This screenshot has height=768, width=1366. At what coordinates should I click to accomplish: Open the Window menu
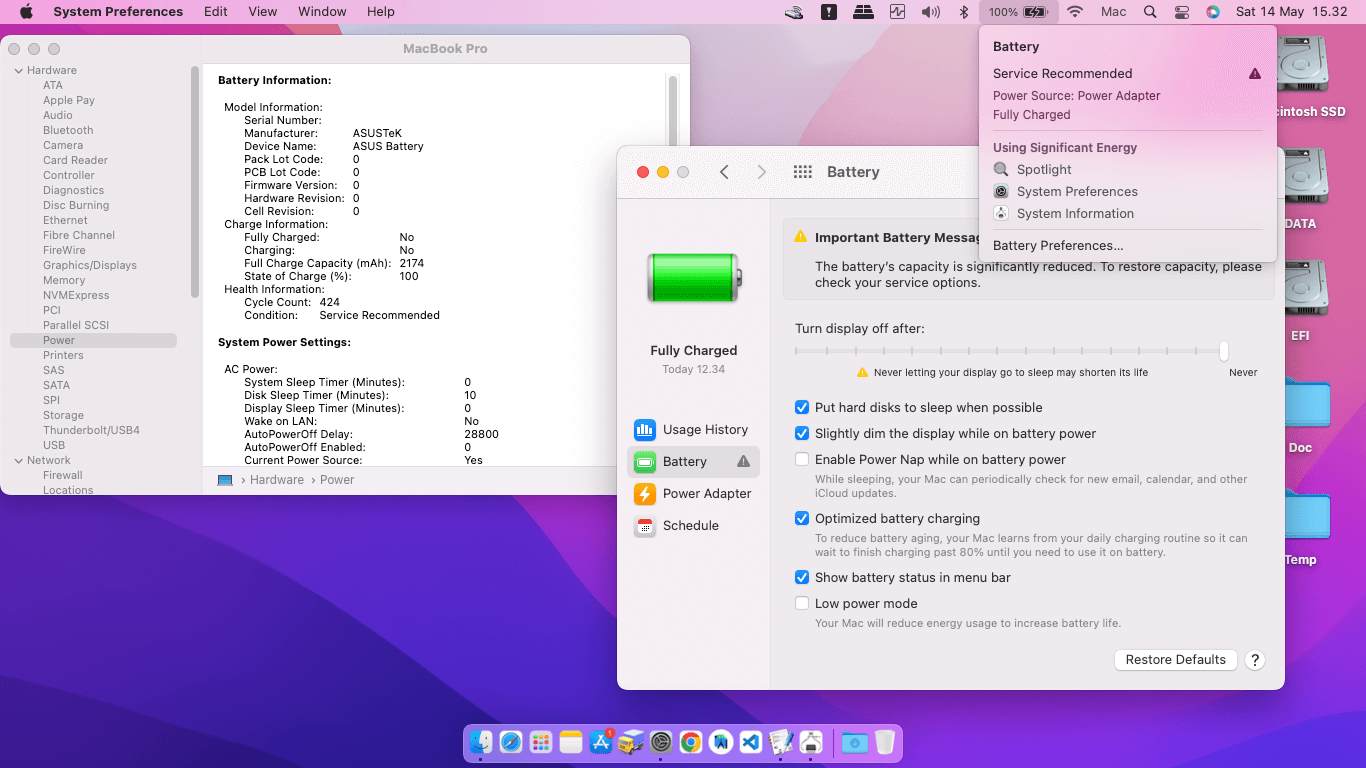[322, 12]
